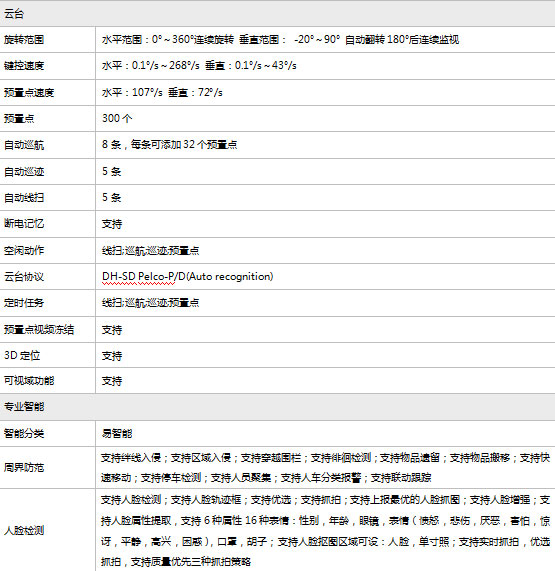Click the 300 个 preset value
The height and width of the screenshot is (571, 555).
pyautogui.click(x=117, y=118)
